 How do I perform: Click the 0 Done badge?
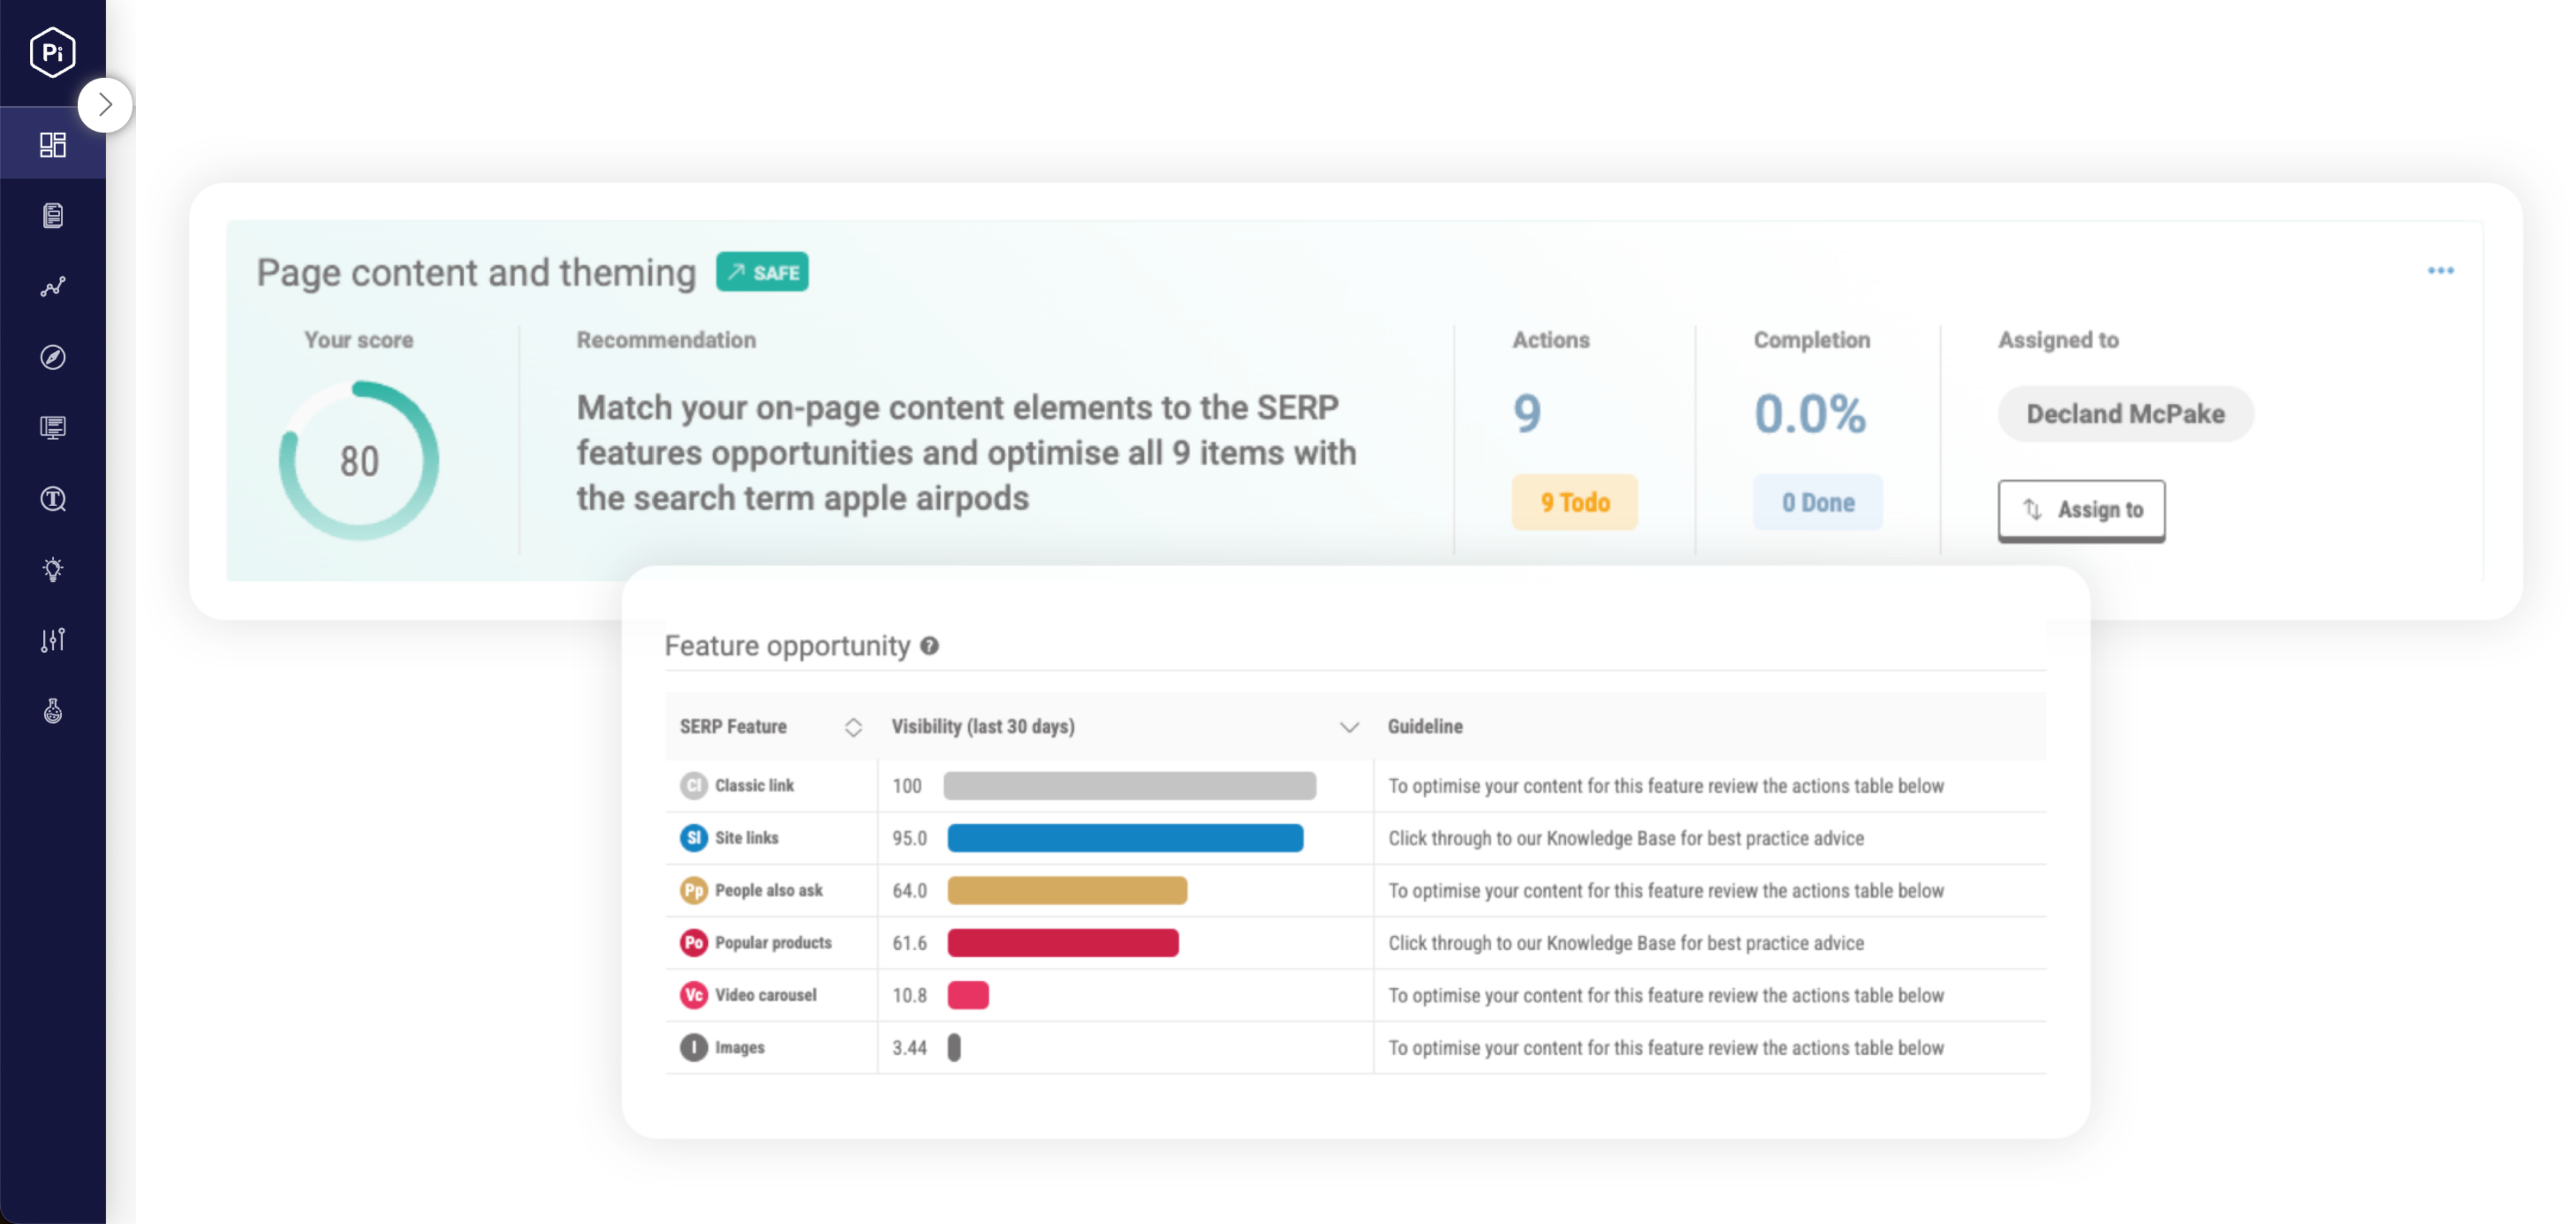point(1817,503)
